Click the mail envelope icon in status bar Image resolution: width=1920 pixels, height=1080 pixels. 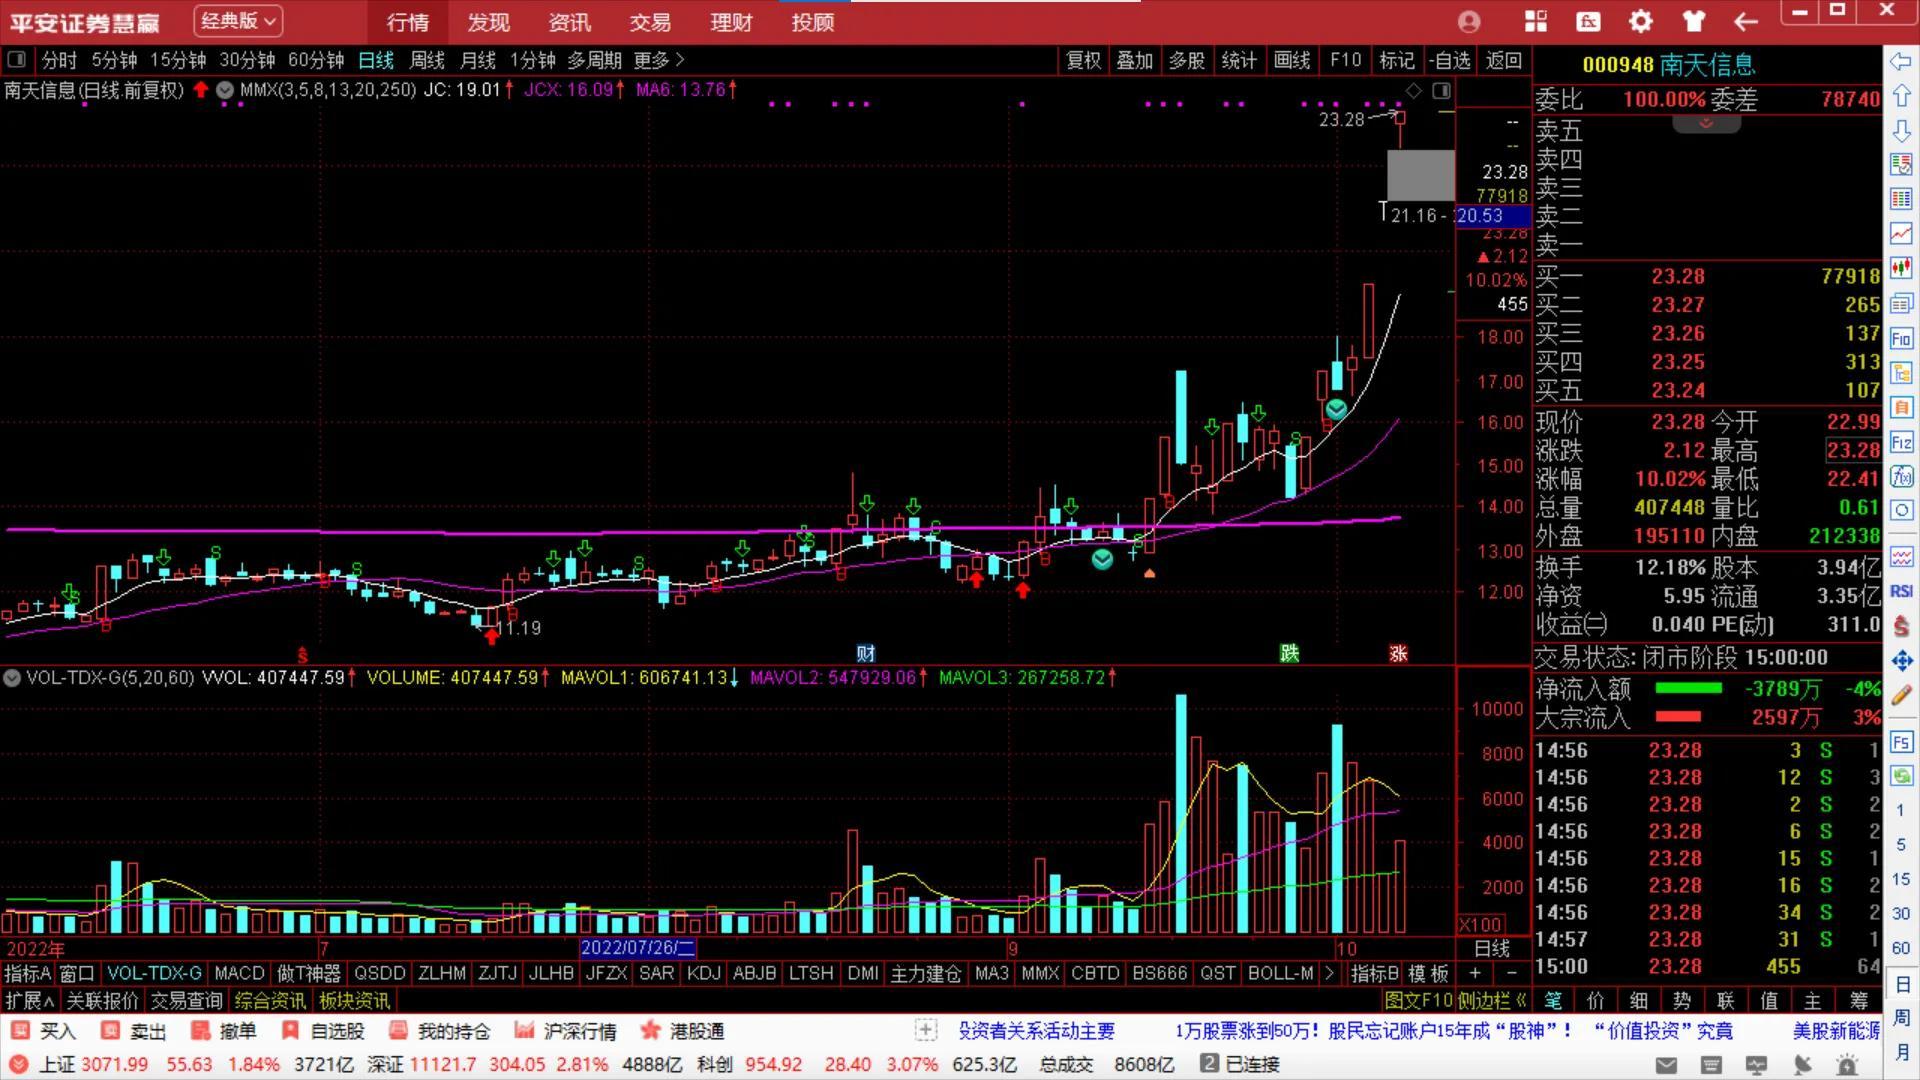click(1666, 1064)
